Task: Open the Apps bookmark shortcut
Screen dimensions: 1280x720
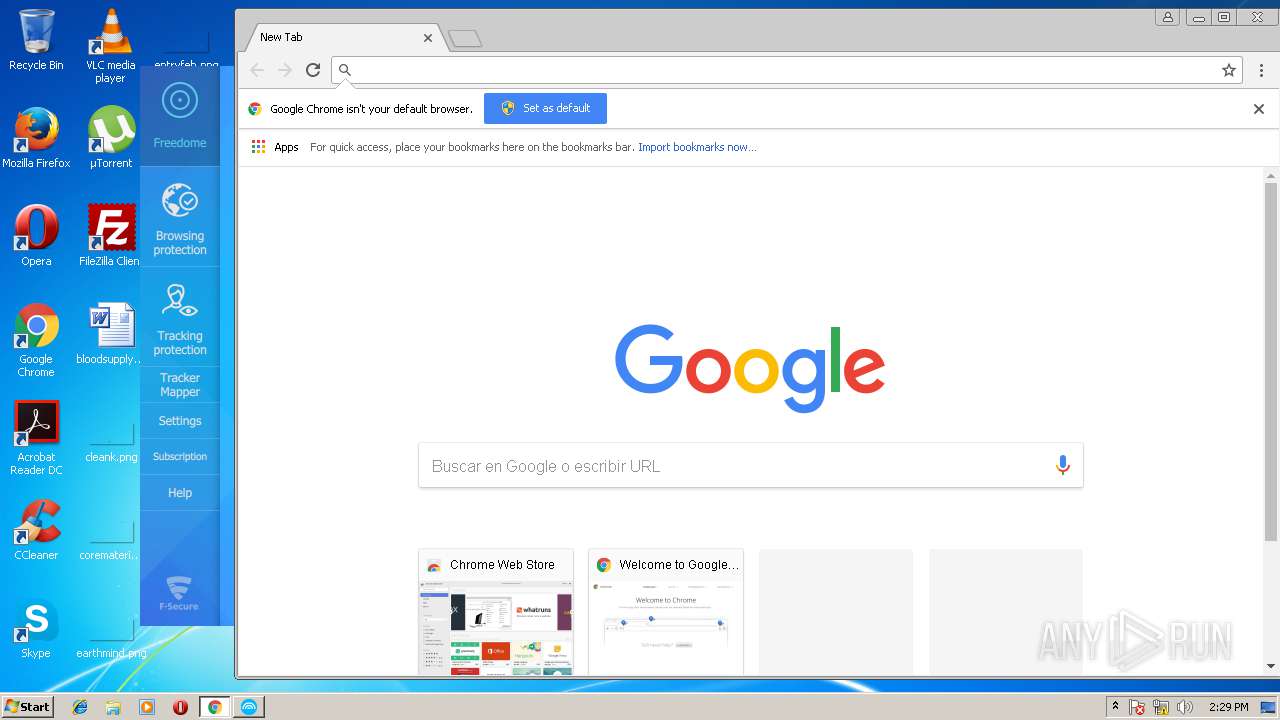Action: coord(275,147)
